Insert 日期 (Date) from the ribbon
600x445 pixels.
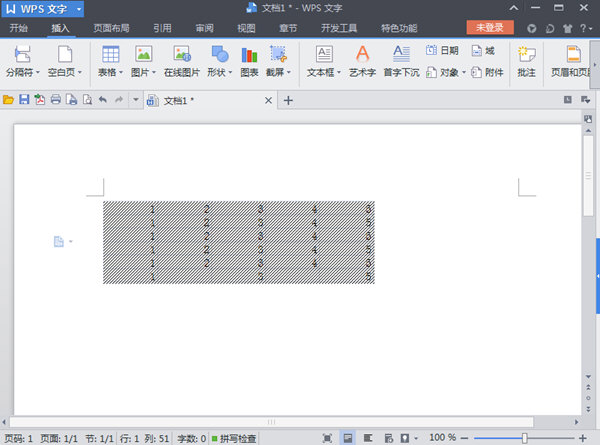442,49
